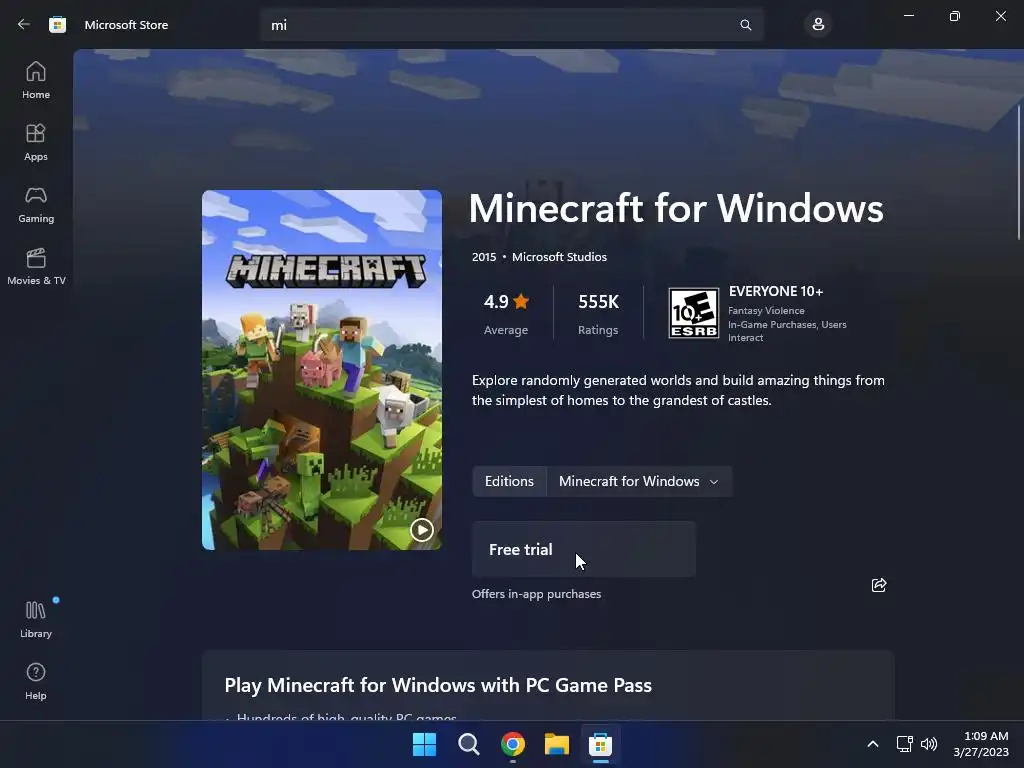Click 'Offers in-app purchases' text
This screenshot has width=1024, height=768.
[x=536, y=594]
